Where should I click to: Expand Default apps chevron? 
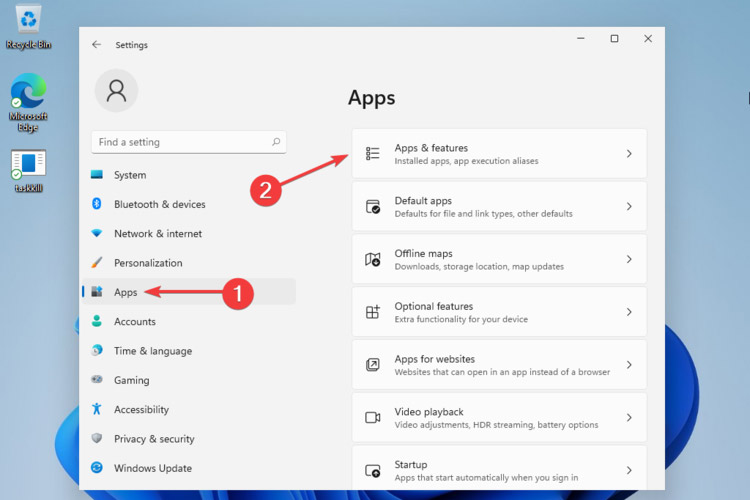pyautogui.click(x=629, y=206)
